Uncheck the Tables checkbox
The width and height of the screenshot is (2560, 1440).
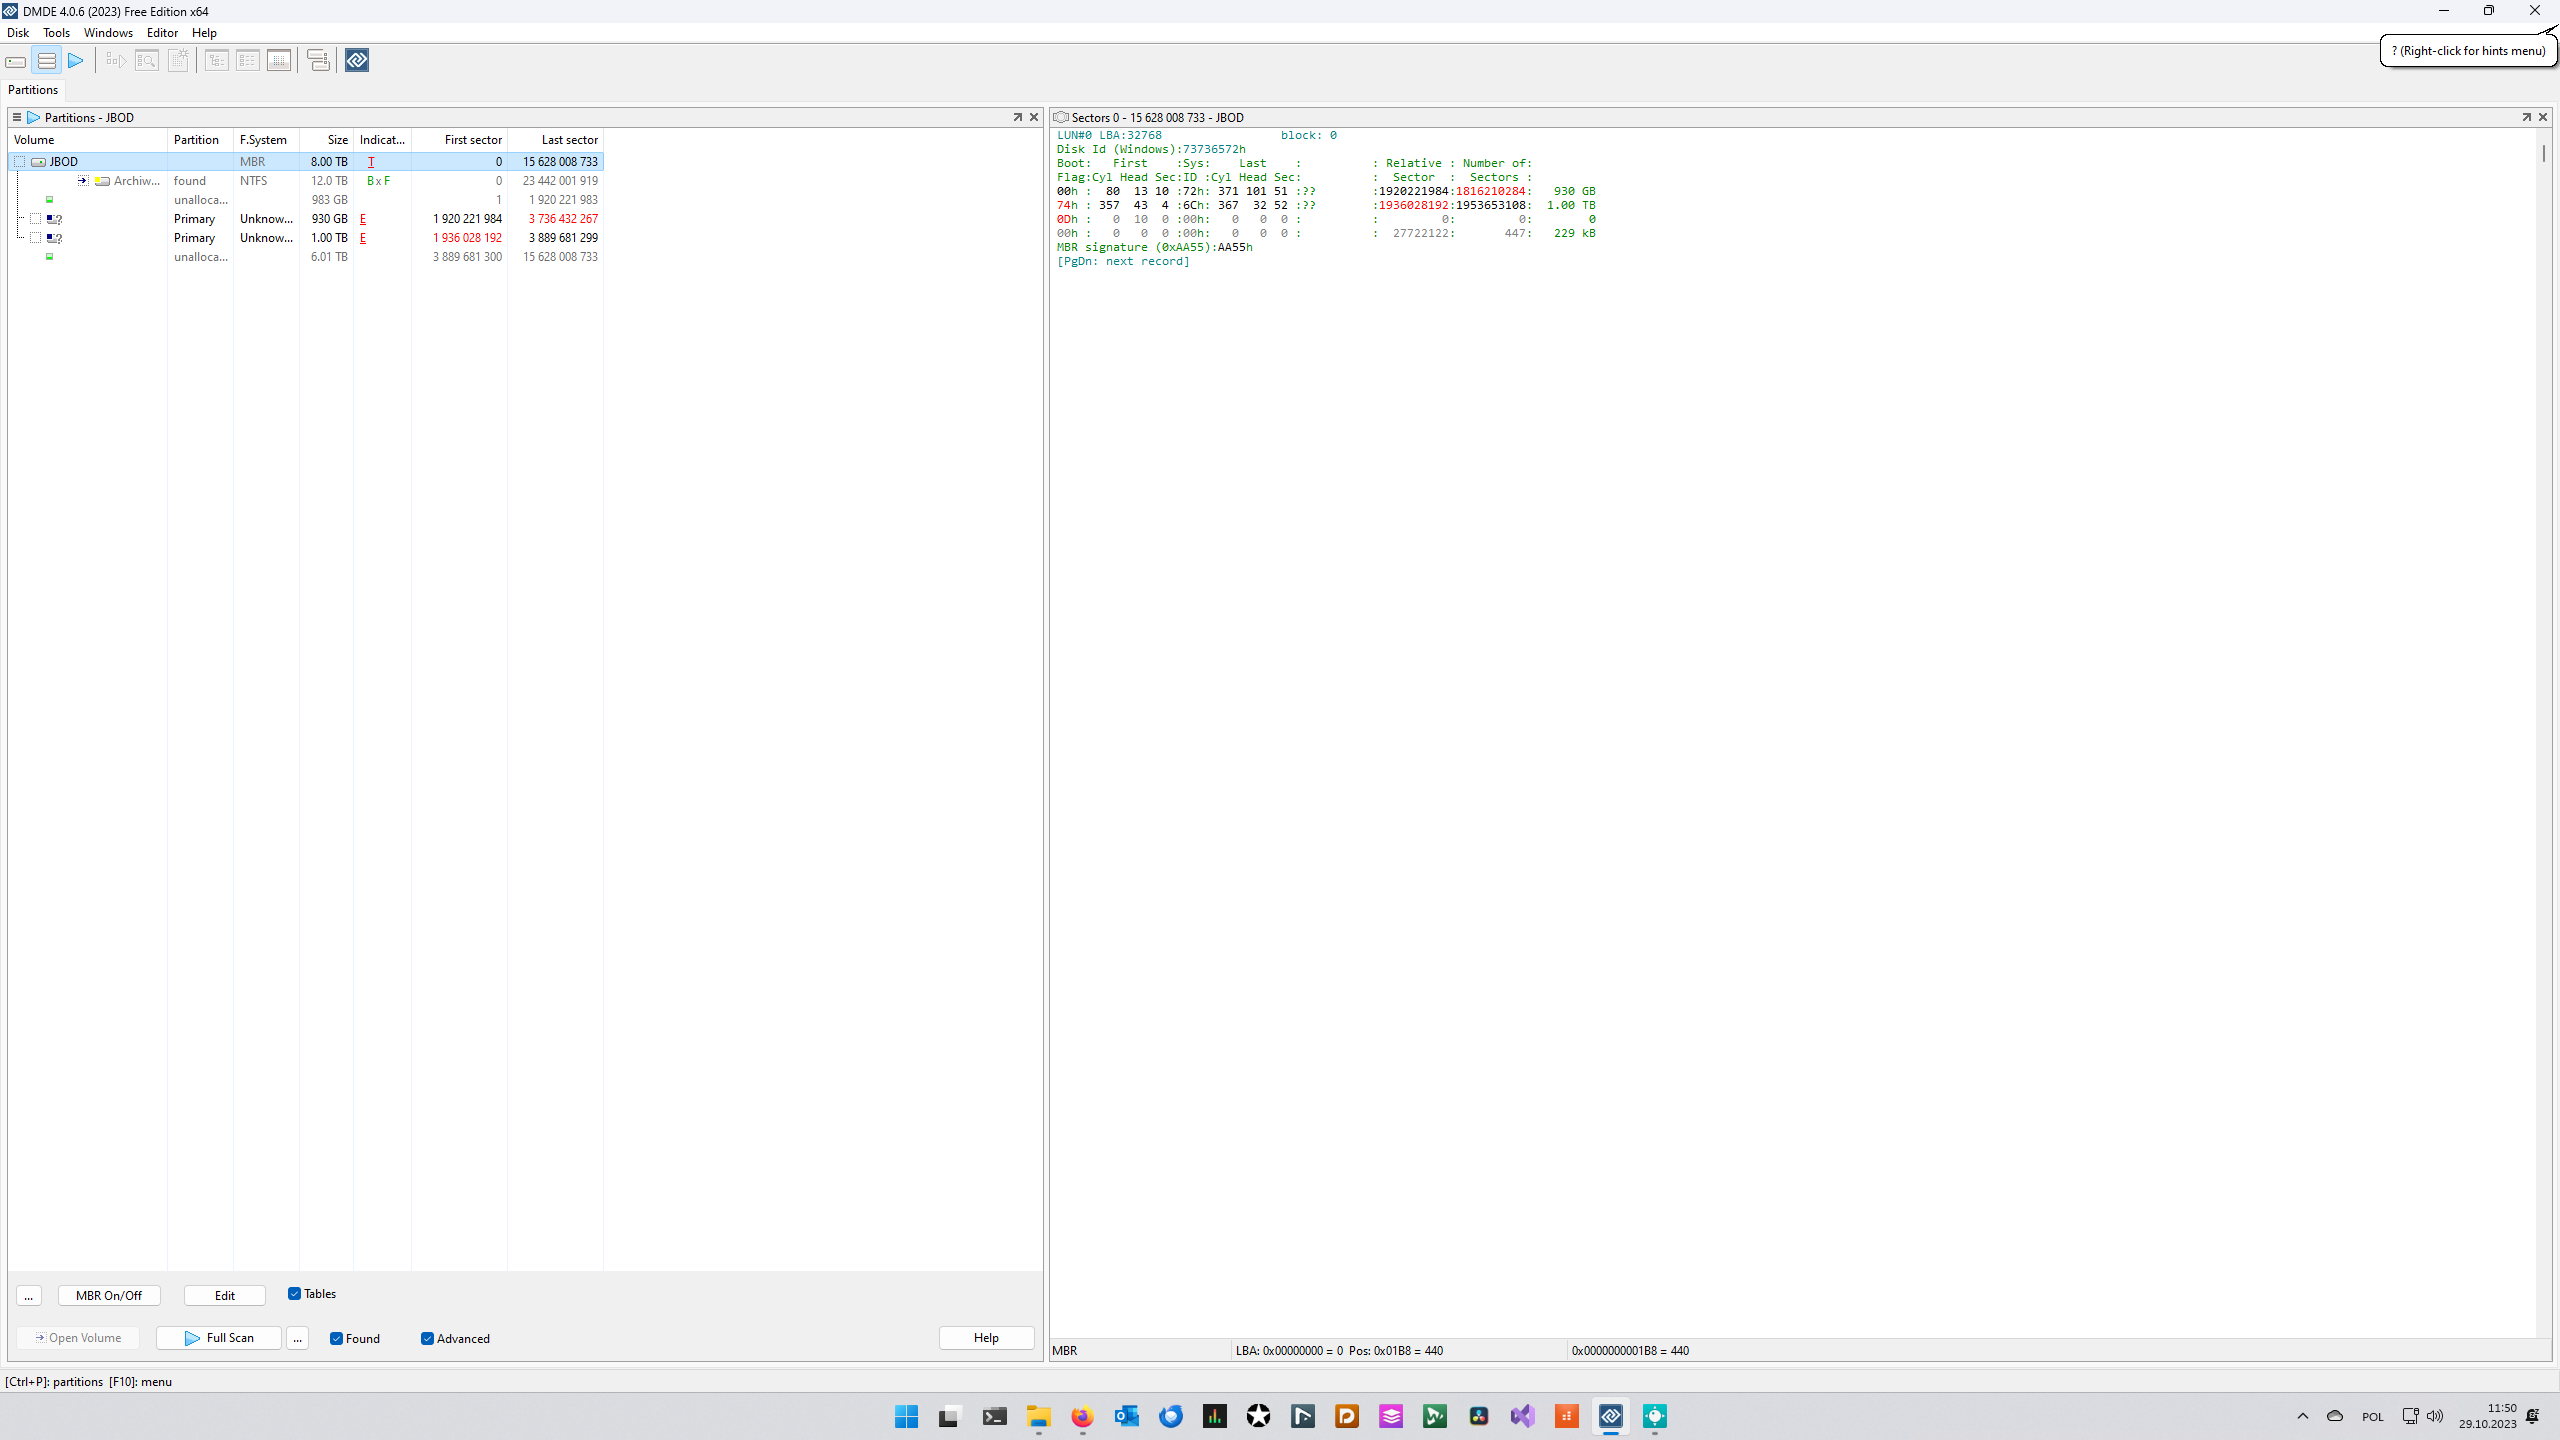[x=294, y=1294]
